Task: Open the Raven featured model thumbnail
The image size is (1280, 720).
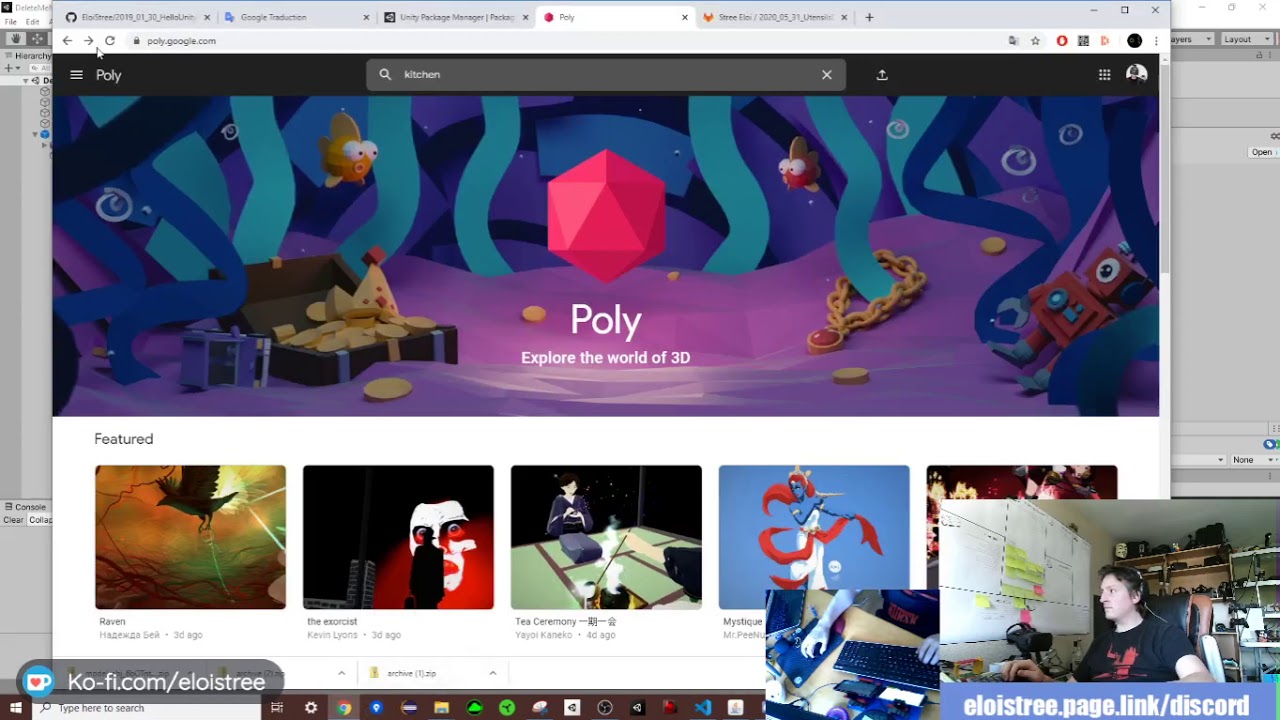Action: click(190, 537)
